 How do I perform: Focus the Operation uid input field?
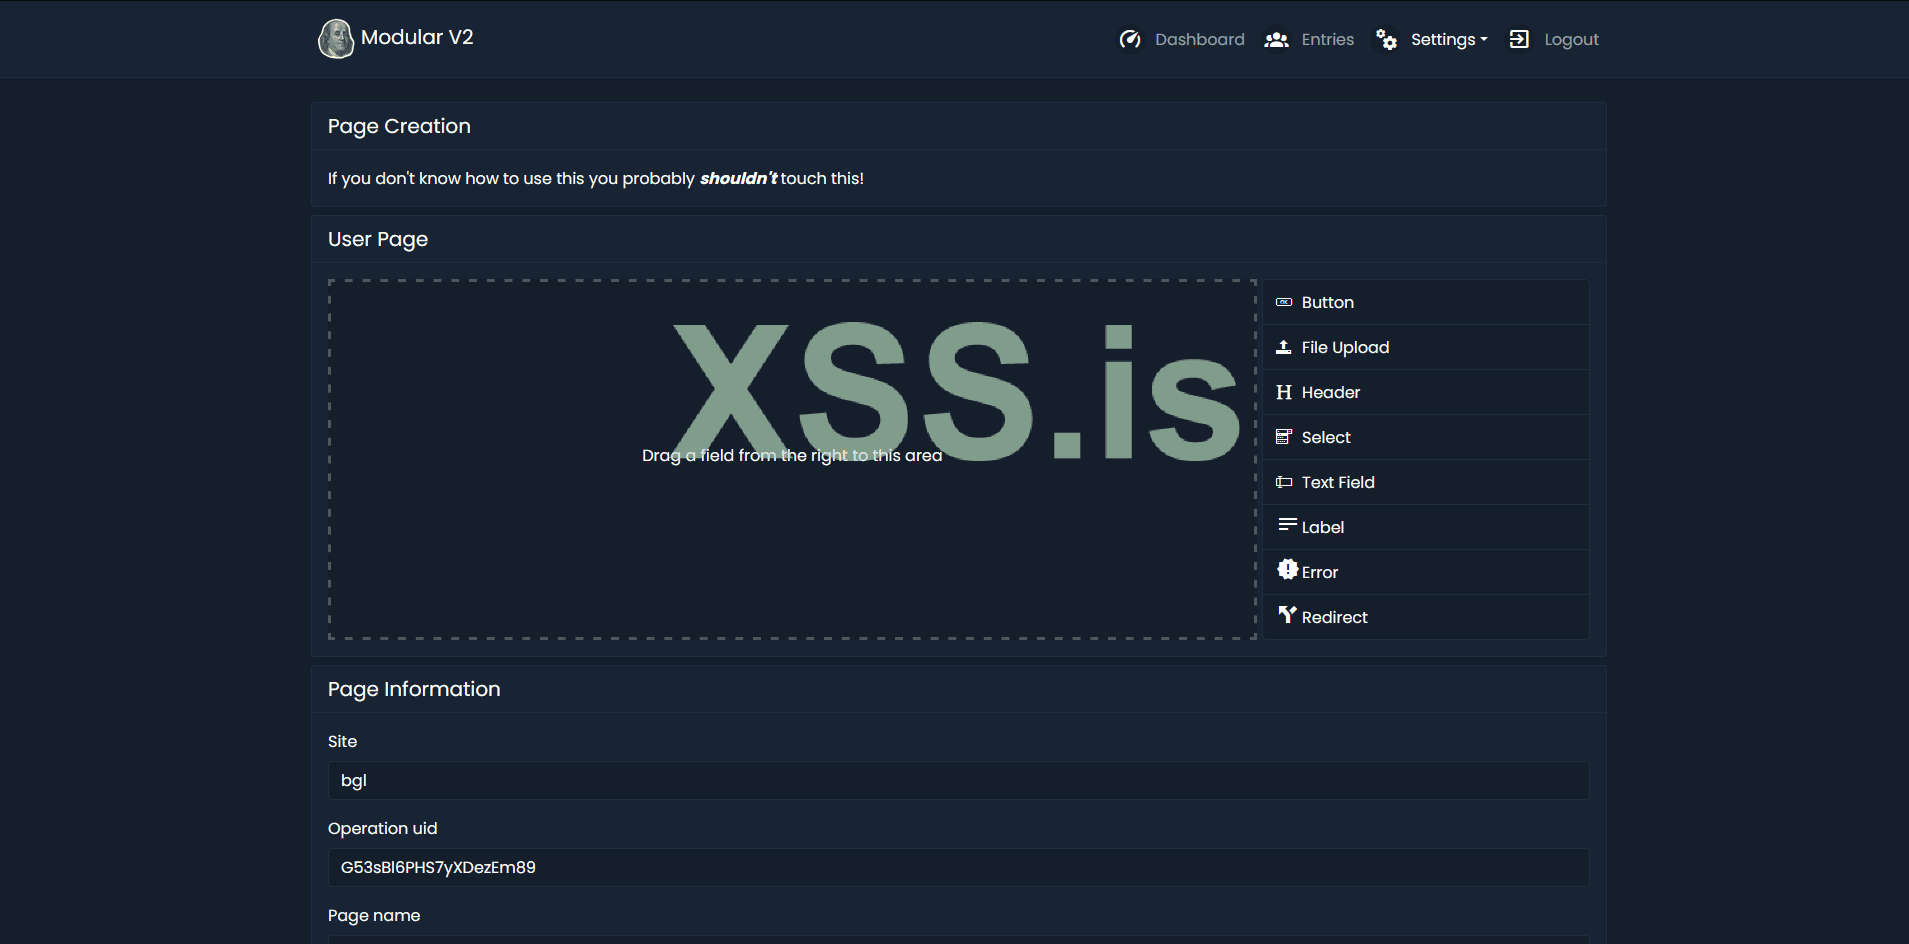tap(958, 868)
